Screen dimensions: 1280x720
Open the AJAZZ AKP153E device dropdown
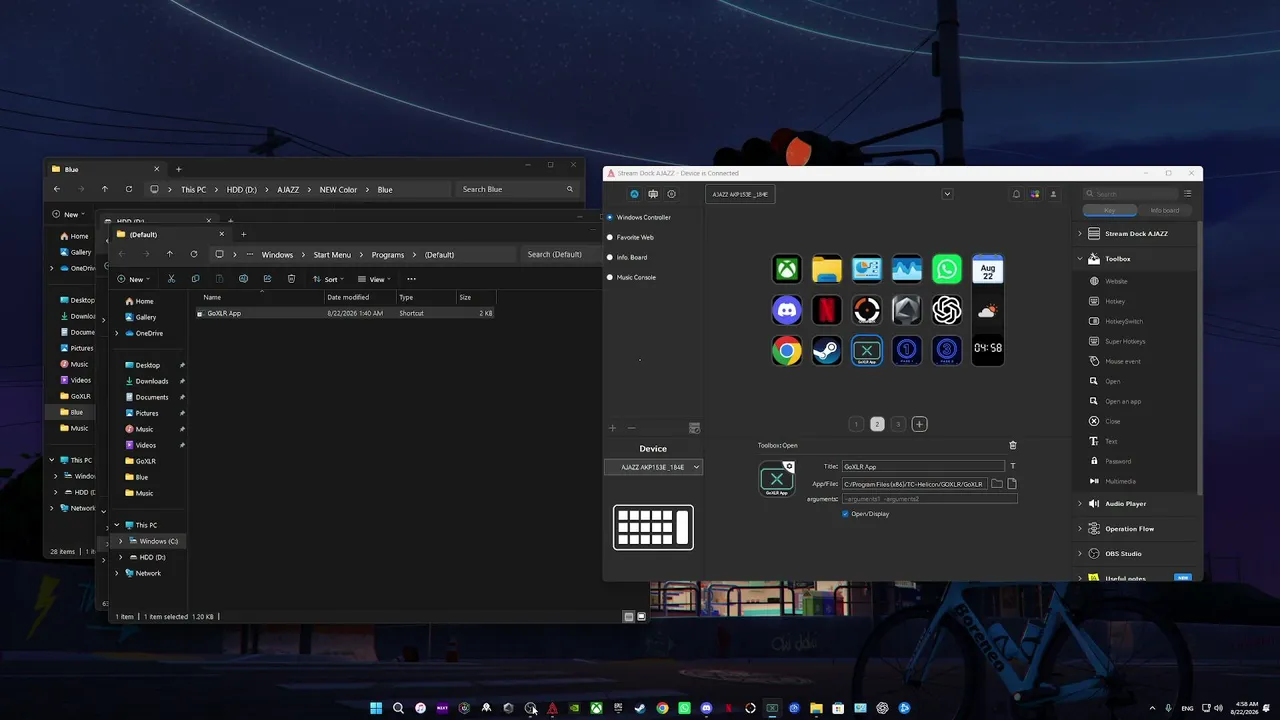[x=653, y=467]
